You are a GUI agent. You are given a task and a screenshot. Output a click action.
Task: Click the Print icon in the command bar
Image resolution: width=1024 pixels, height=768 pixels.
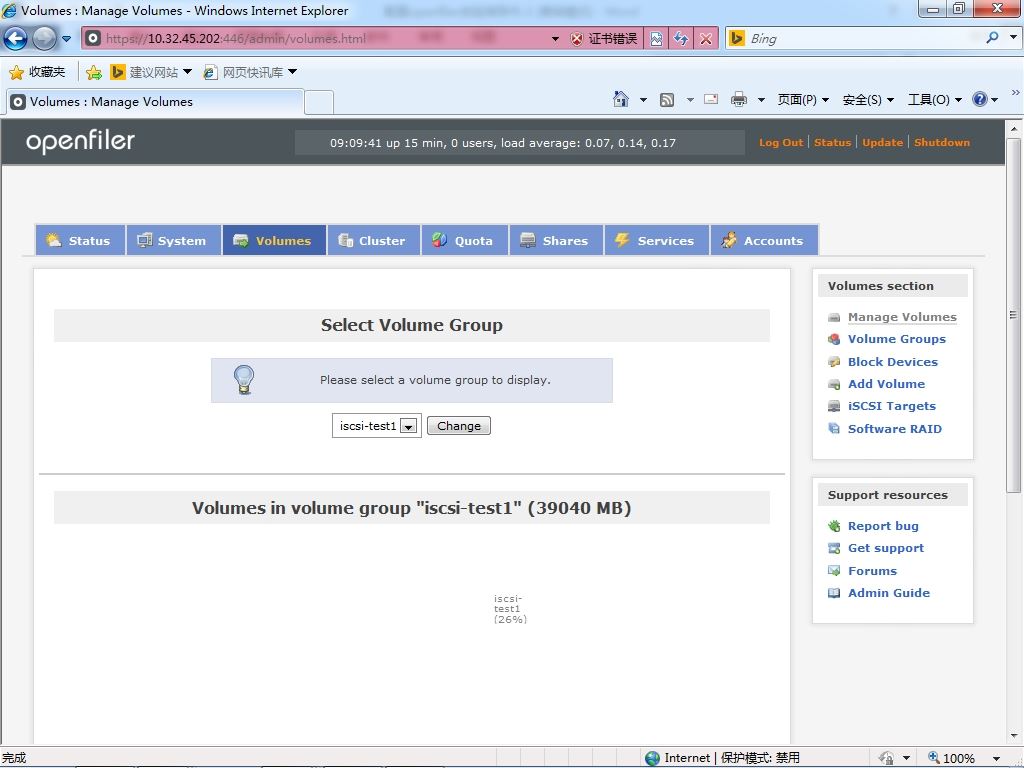coord(739,99)
